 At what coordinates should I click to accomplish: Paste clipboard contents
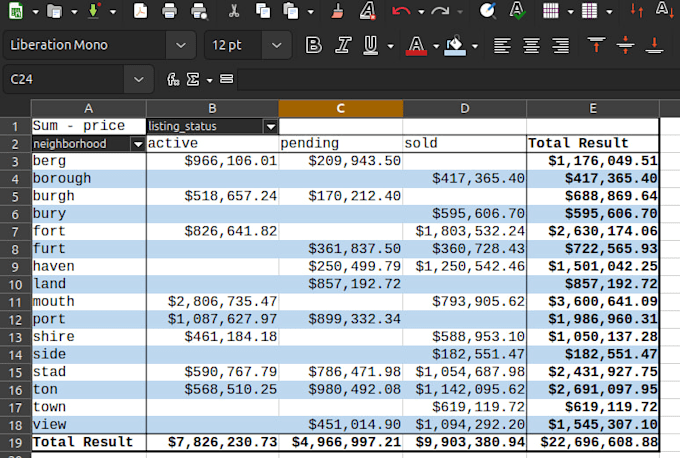[291, 11]
